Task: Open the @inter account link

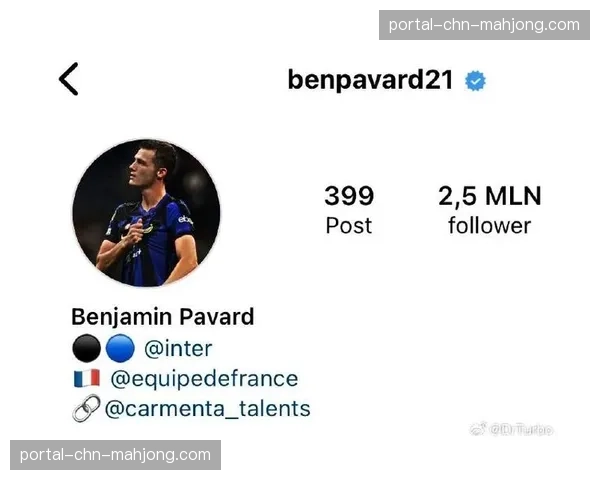Action: click(178, 348)
